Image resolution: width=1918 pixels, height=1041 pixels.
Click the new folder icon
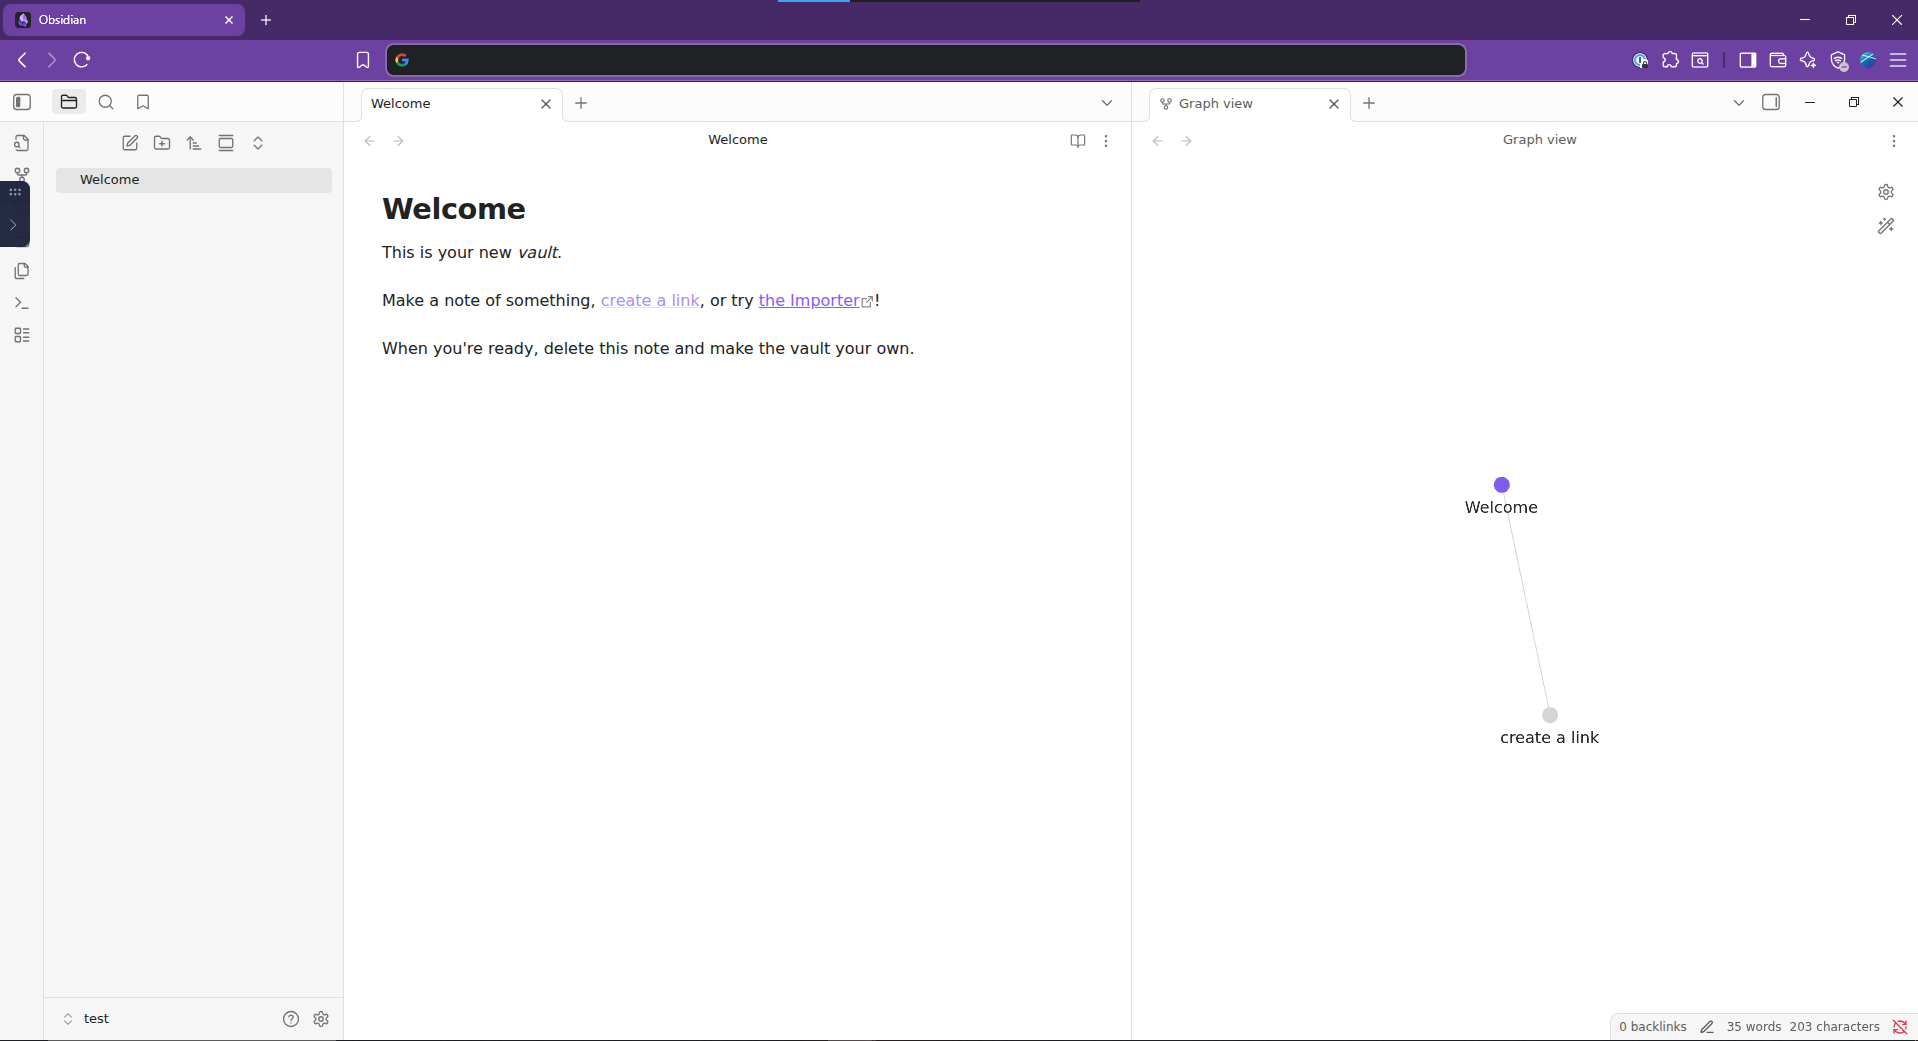pos(162,143)
